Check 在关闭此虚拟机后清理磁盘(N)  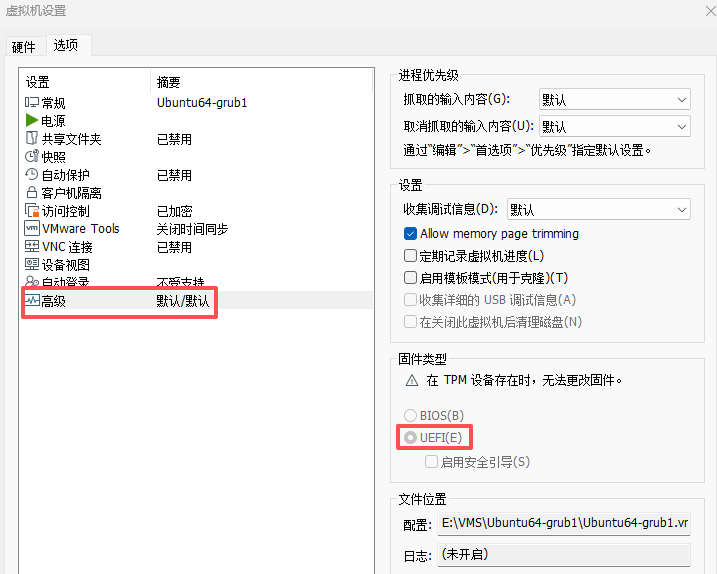pos(410,322)
